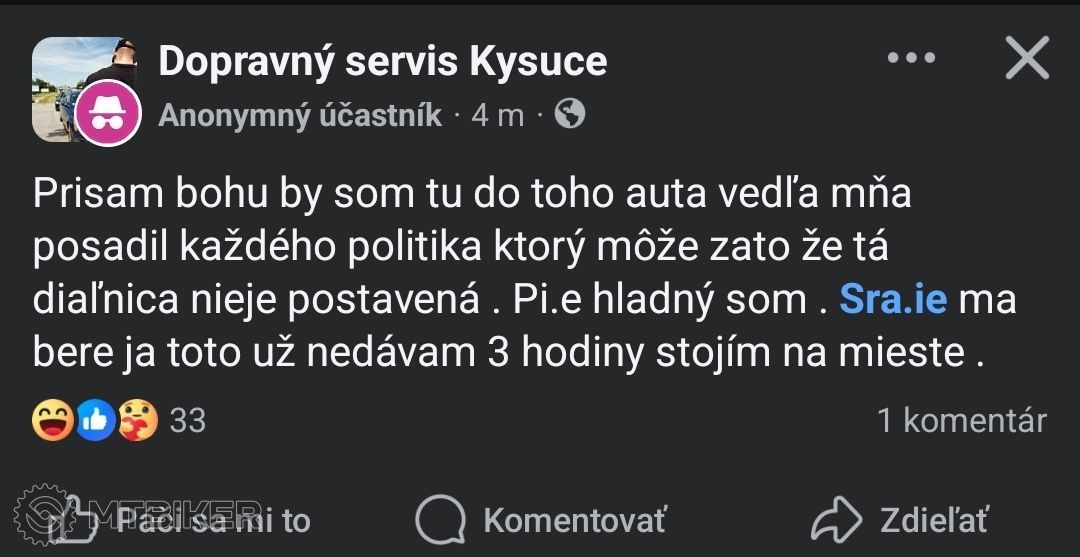This screenshot has width=1080, height=557.
Task: Click the laughing Haha reaction emoji
Action: tap(52, 421)
